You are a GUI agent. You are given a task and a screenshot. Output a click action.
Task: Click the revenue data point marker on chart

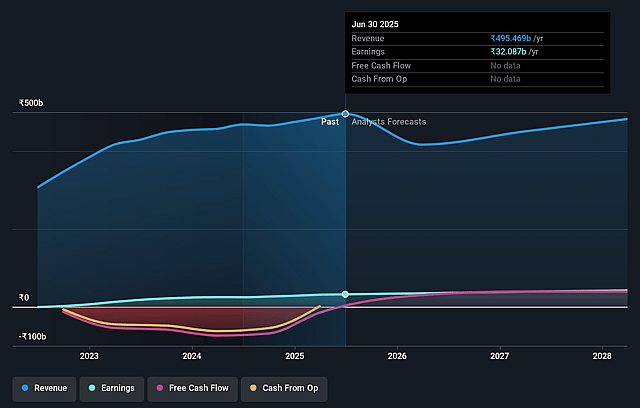tap(345, 114)
